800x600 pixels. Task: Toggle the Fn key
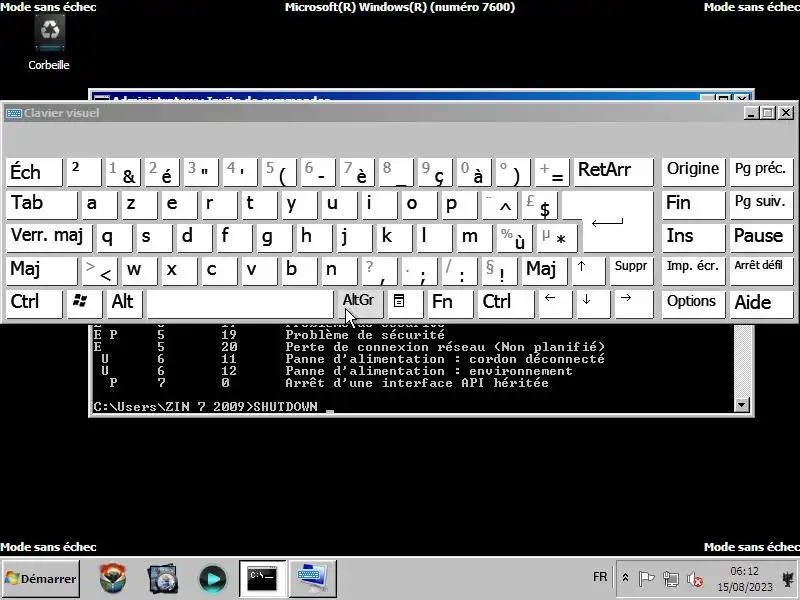coord(451,303)
